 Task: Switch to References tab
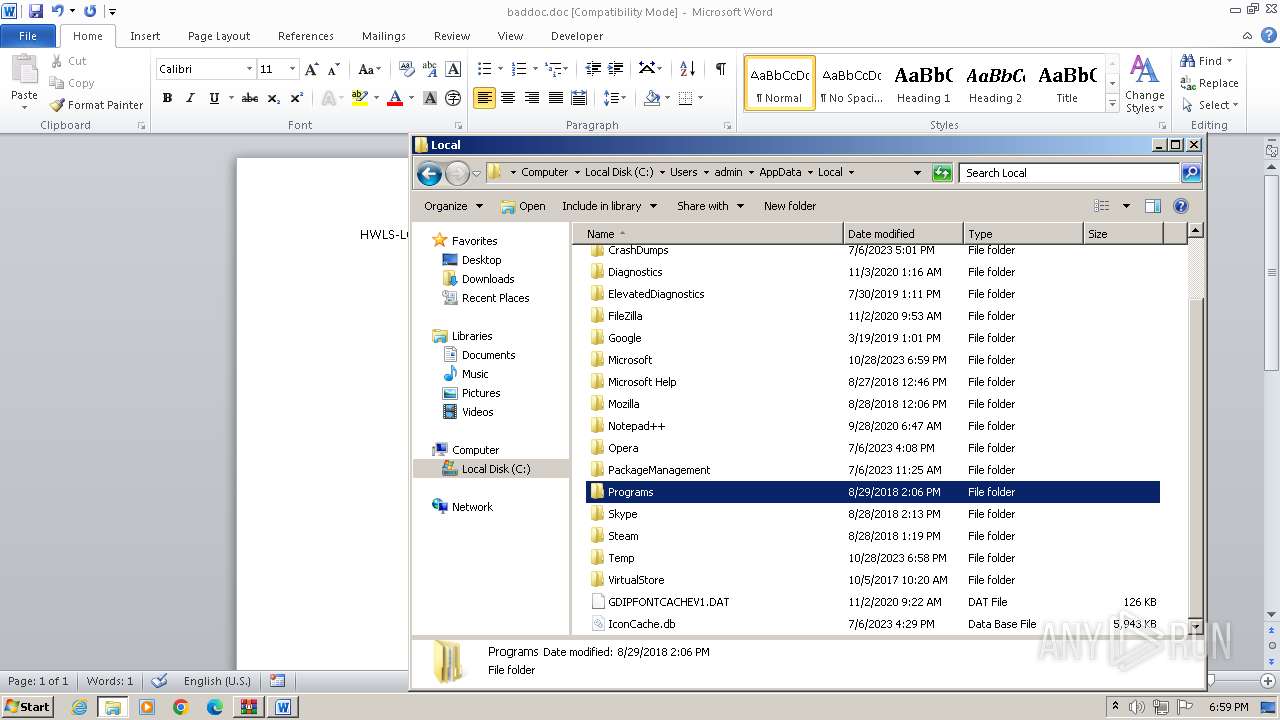[x=306, y=36]
